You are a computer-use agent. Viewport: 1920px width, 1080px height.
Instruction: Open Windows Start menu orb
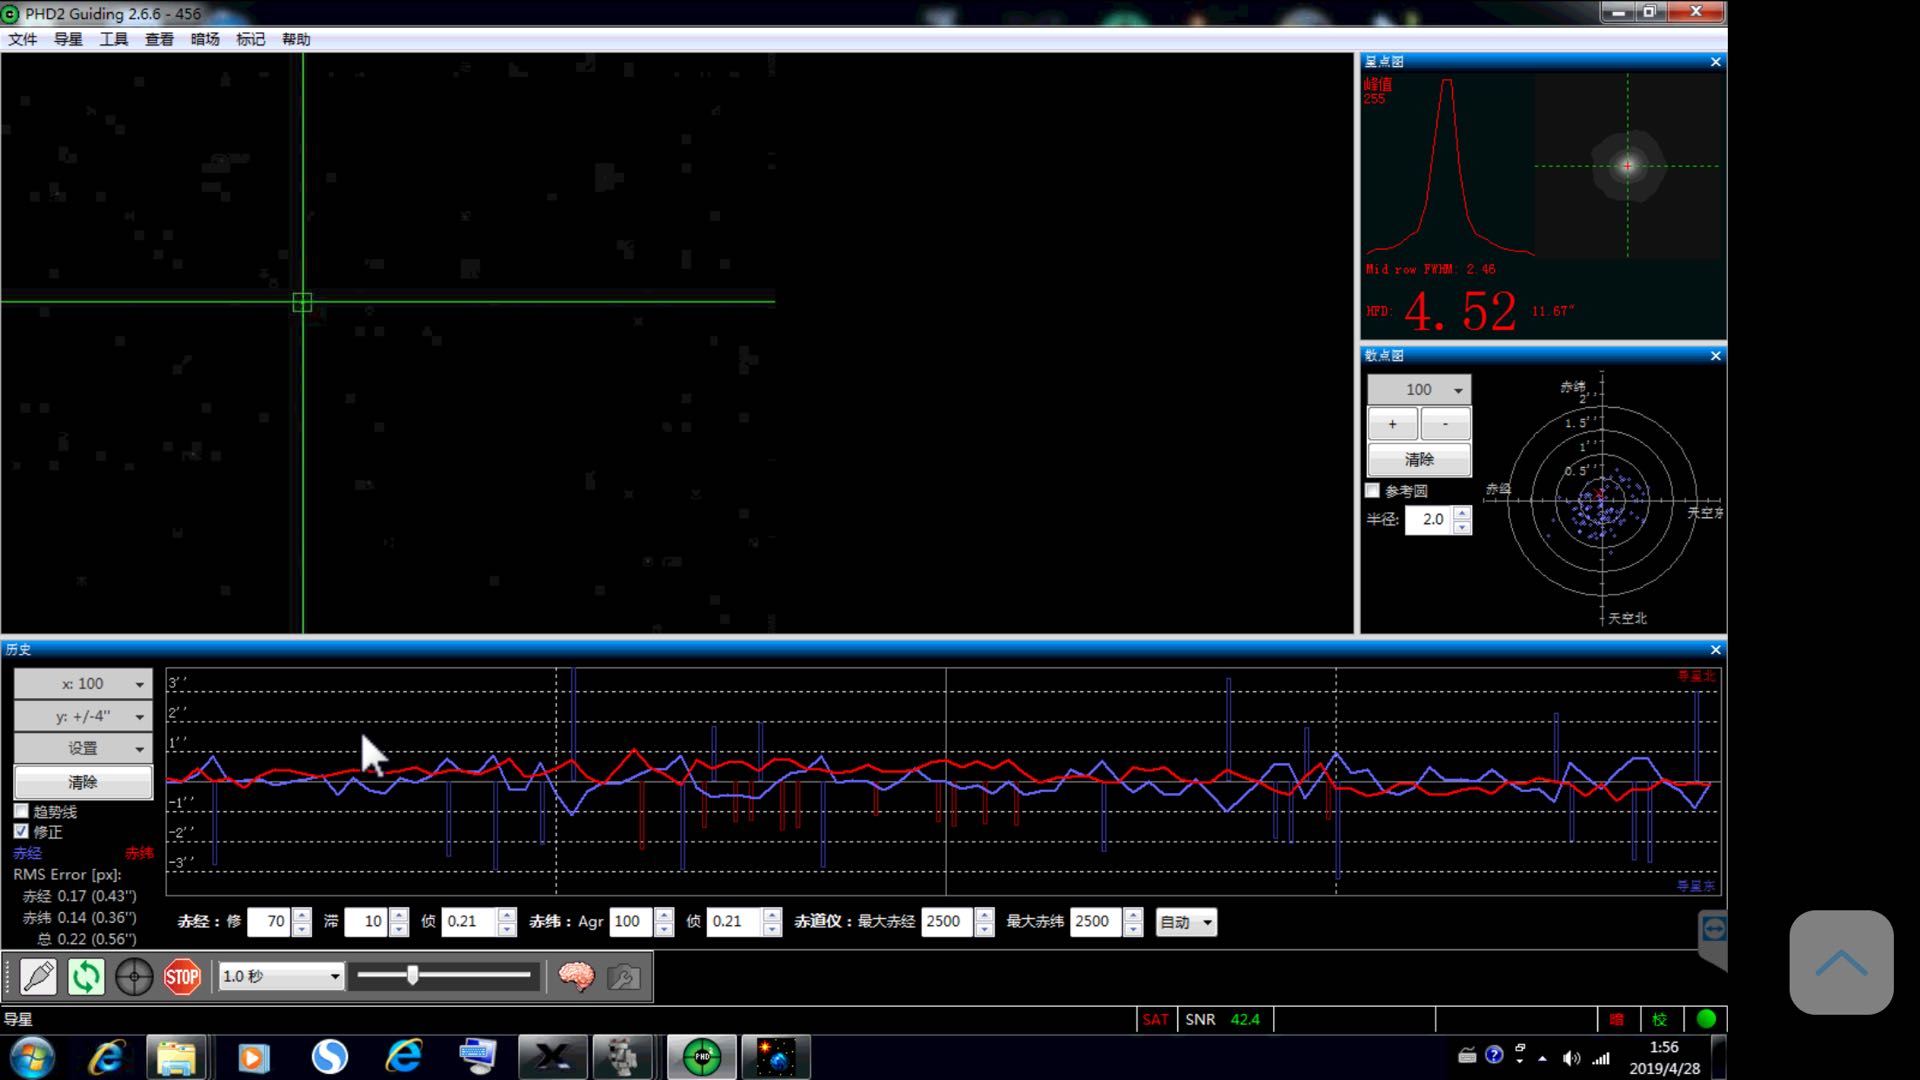[x=32, y=1057]
